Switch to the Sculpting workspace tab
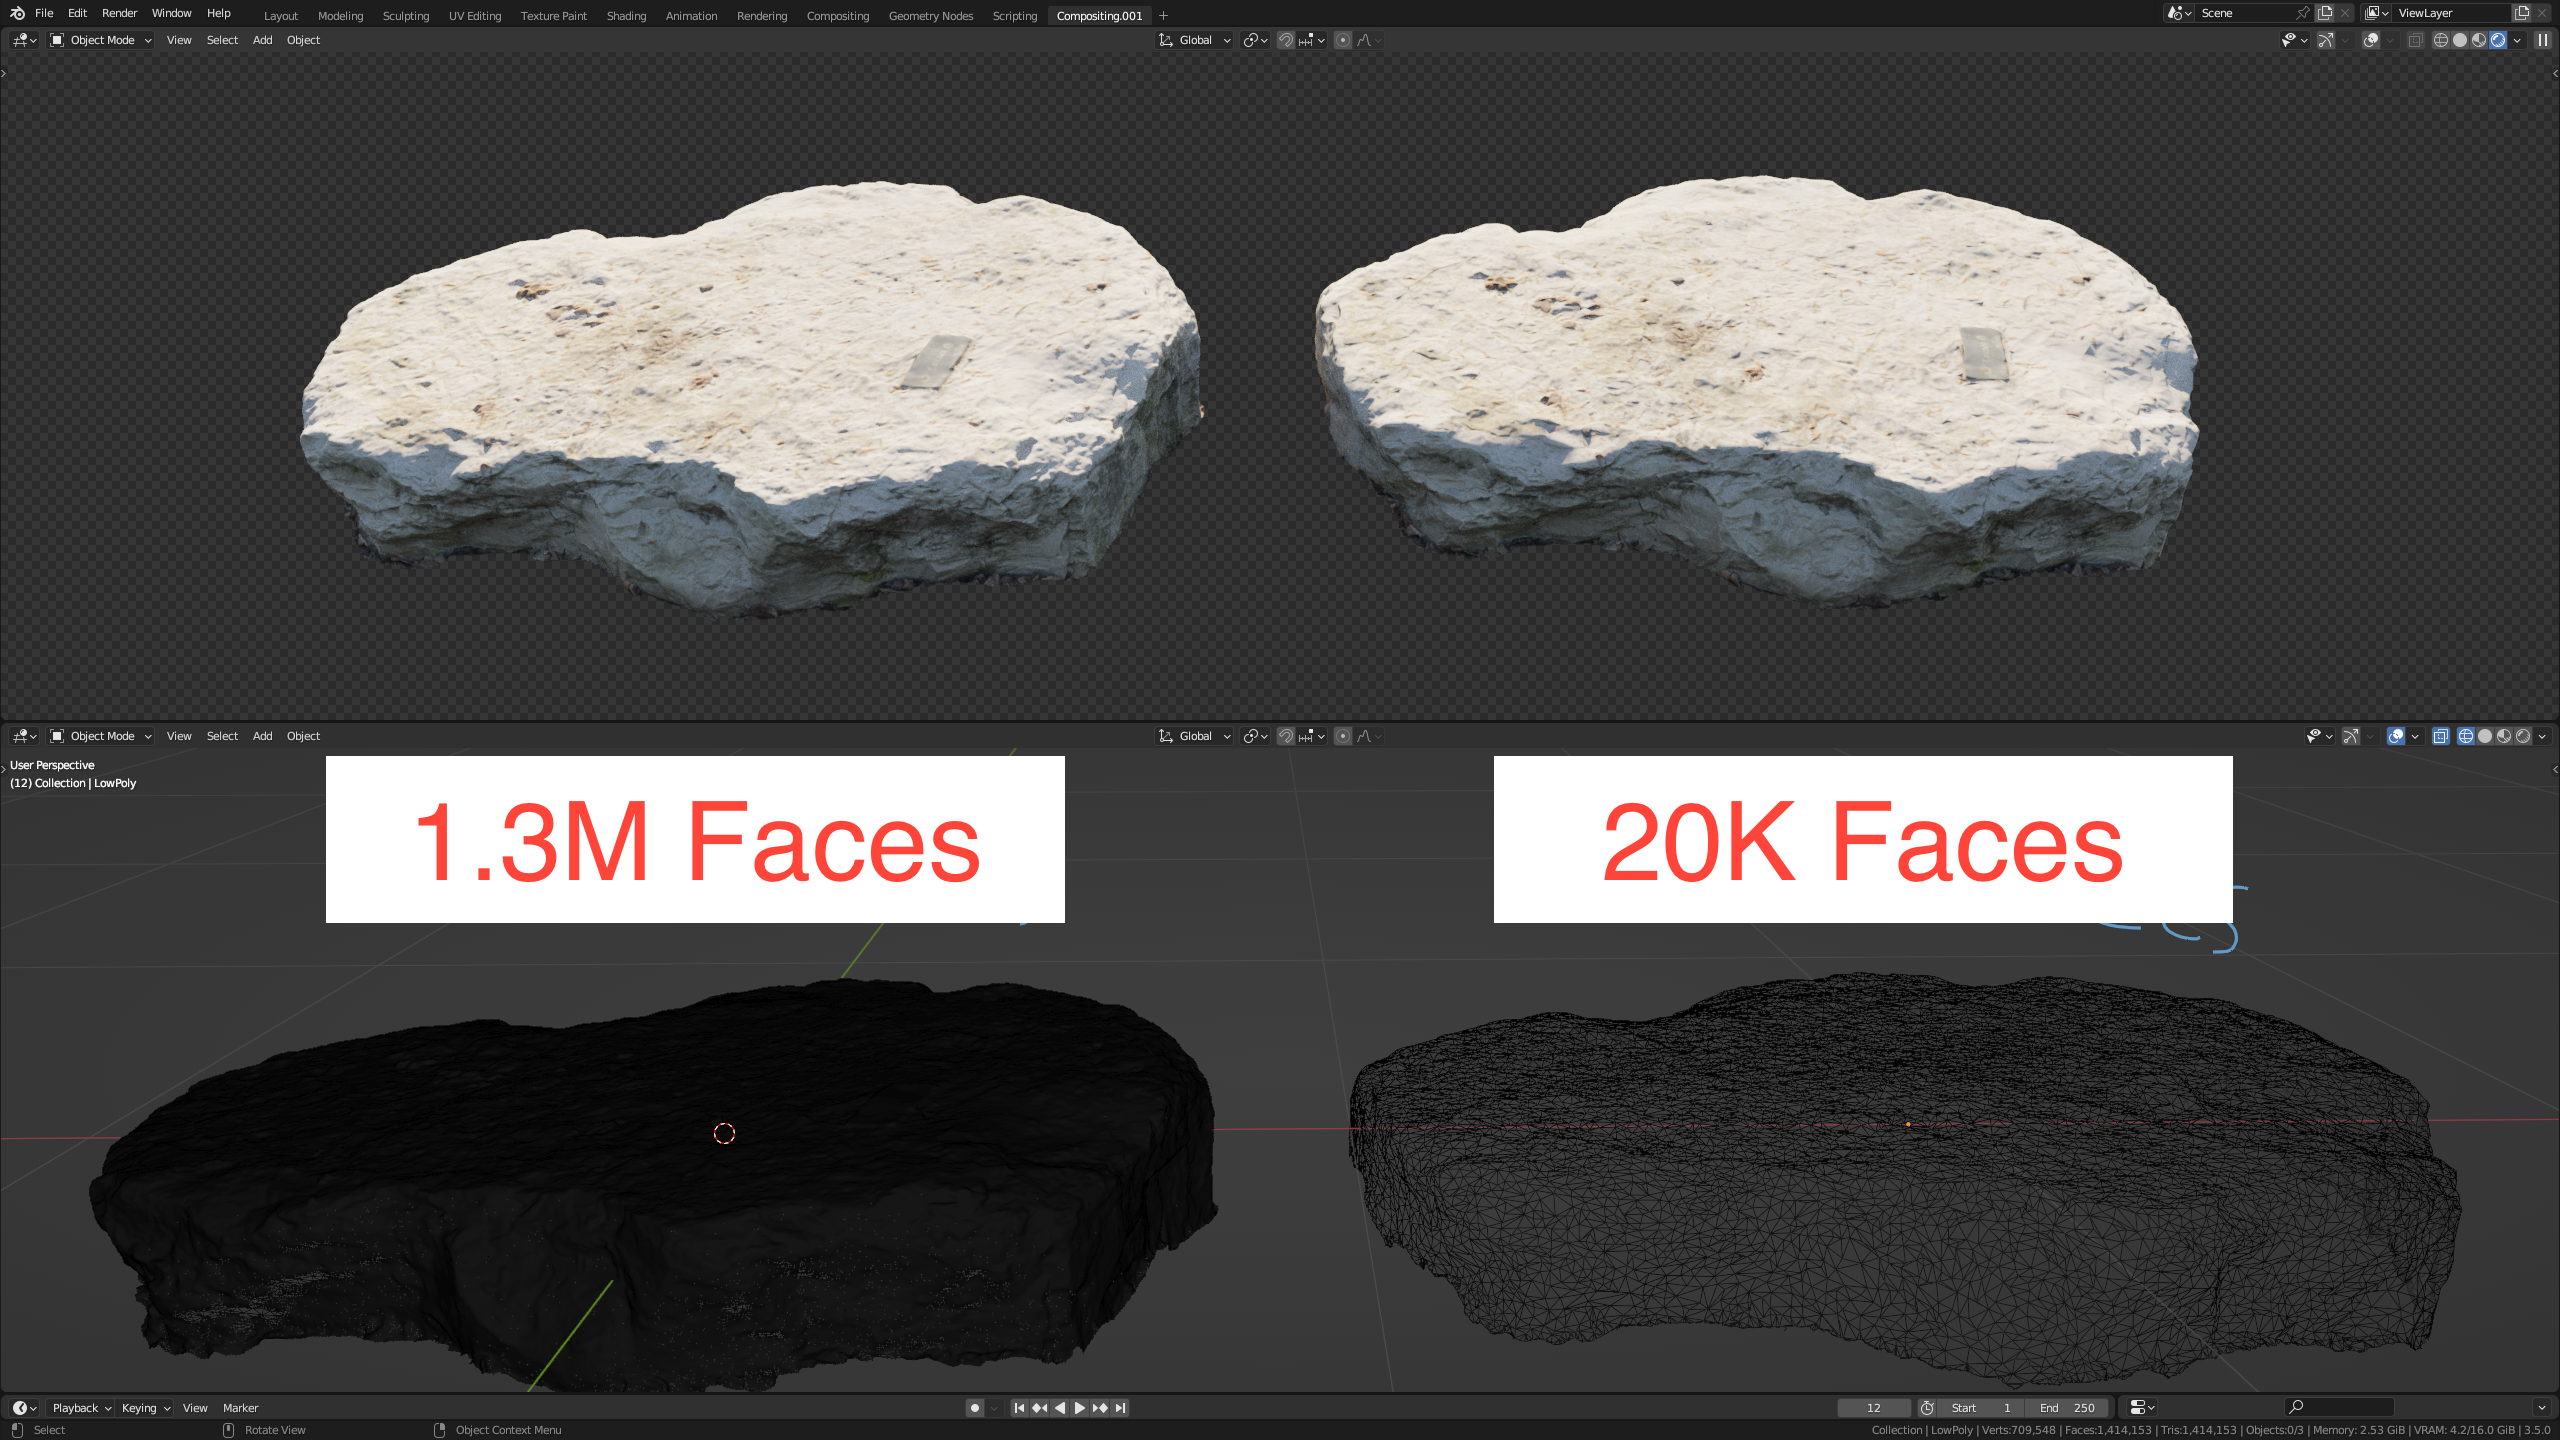This screenshot has height=1440, width=2560. click(x=405, y=16)
